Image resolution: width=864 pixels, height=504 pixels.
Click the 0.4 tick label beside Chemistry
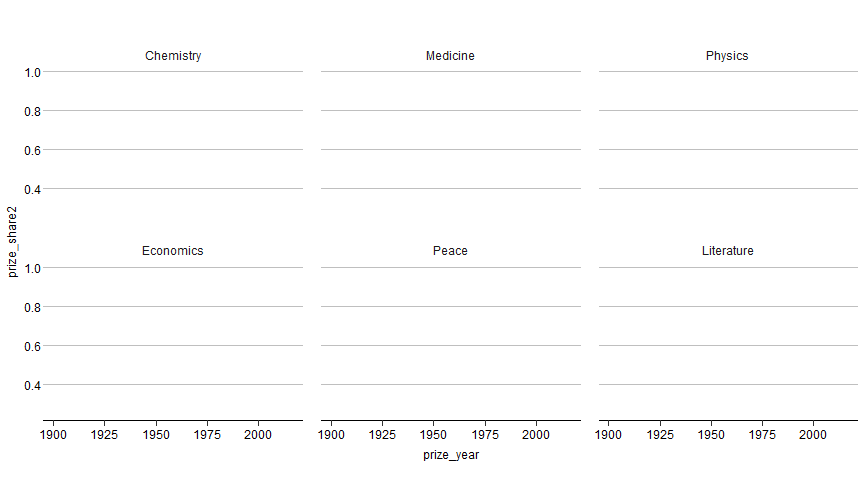click(x=32, y=189)
